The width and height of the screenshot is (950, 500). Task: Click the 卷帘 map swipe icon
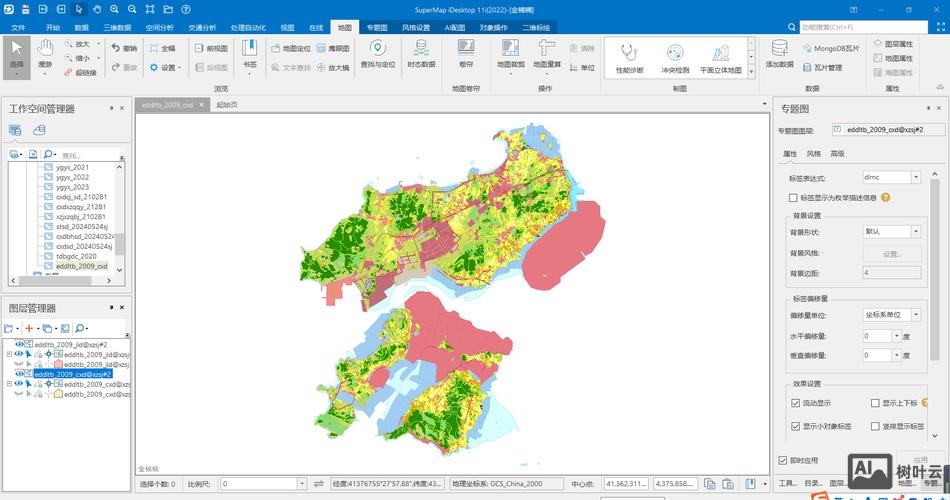click(465, 53)
